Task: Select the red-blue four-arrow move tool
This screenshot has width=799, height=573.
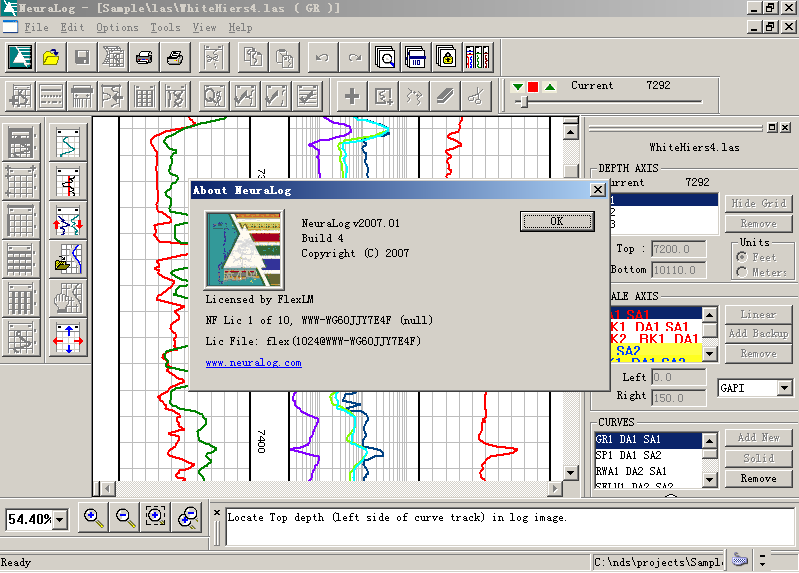Action: pos(68,338)
